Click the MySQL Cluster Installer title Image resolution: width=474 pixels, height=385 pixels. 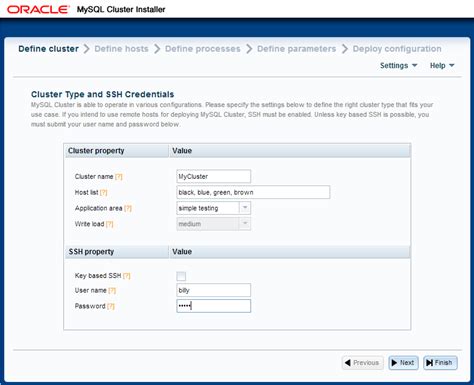[121, 9]
